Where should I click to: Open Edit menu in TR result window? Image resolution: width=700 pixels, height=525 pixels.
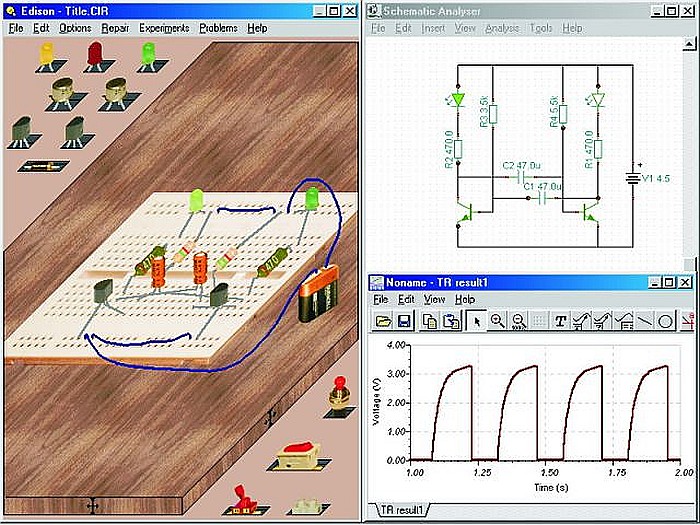406,299
